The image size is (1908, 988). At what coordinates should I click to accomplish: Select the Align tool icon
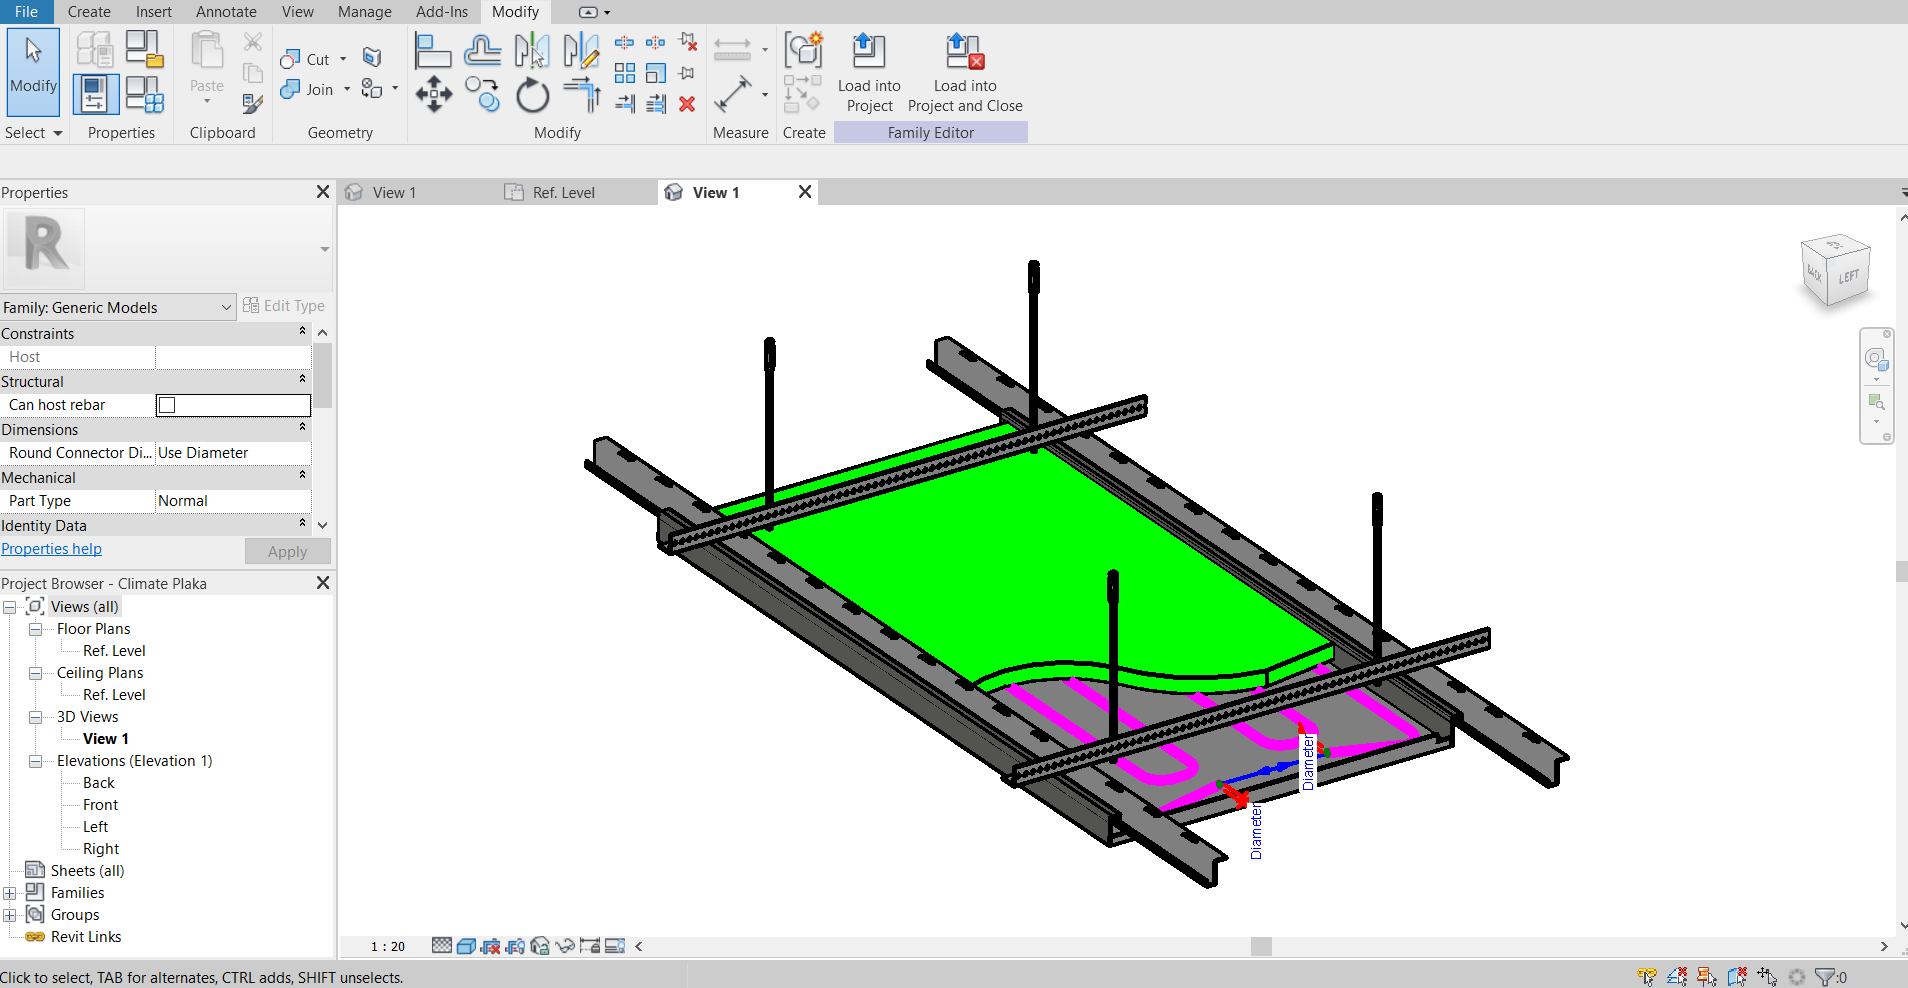pyautogui.click(x=433, y=50)
